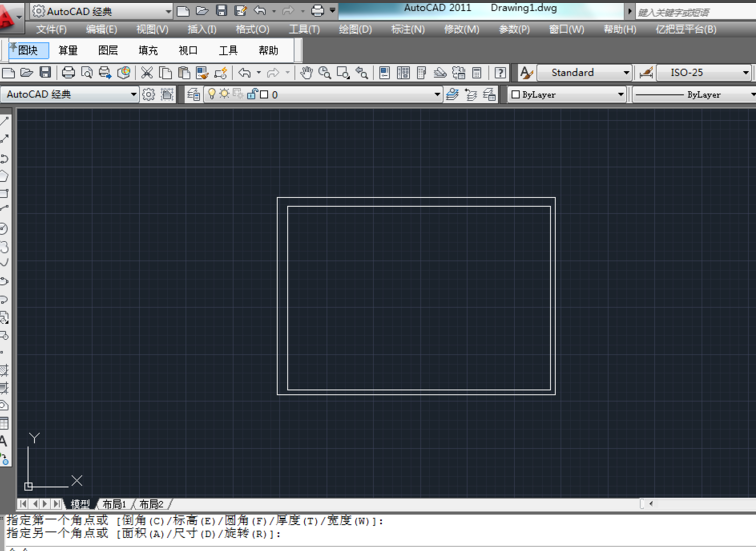Activate the Pan hand tool
756x551 pixels.
pos(306,73)
